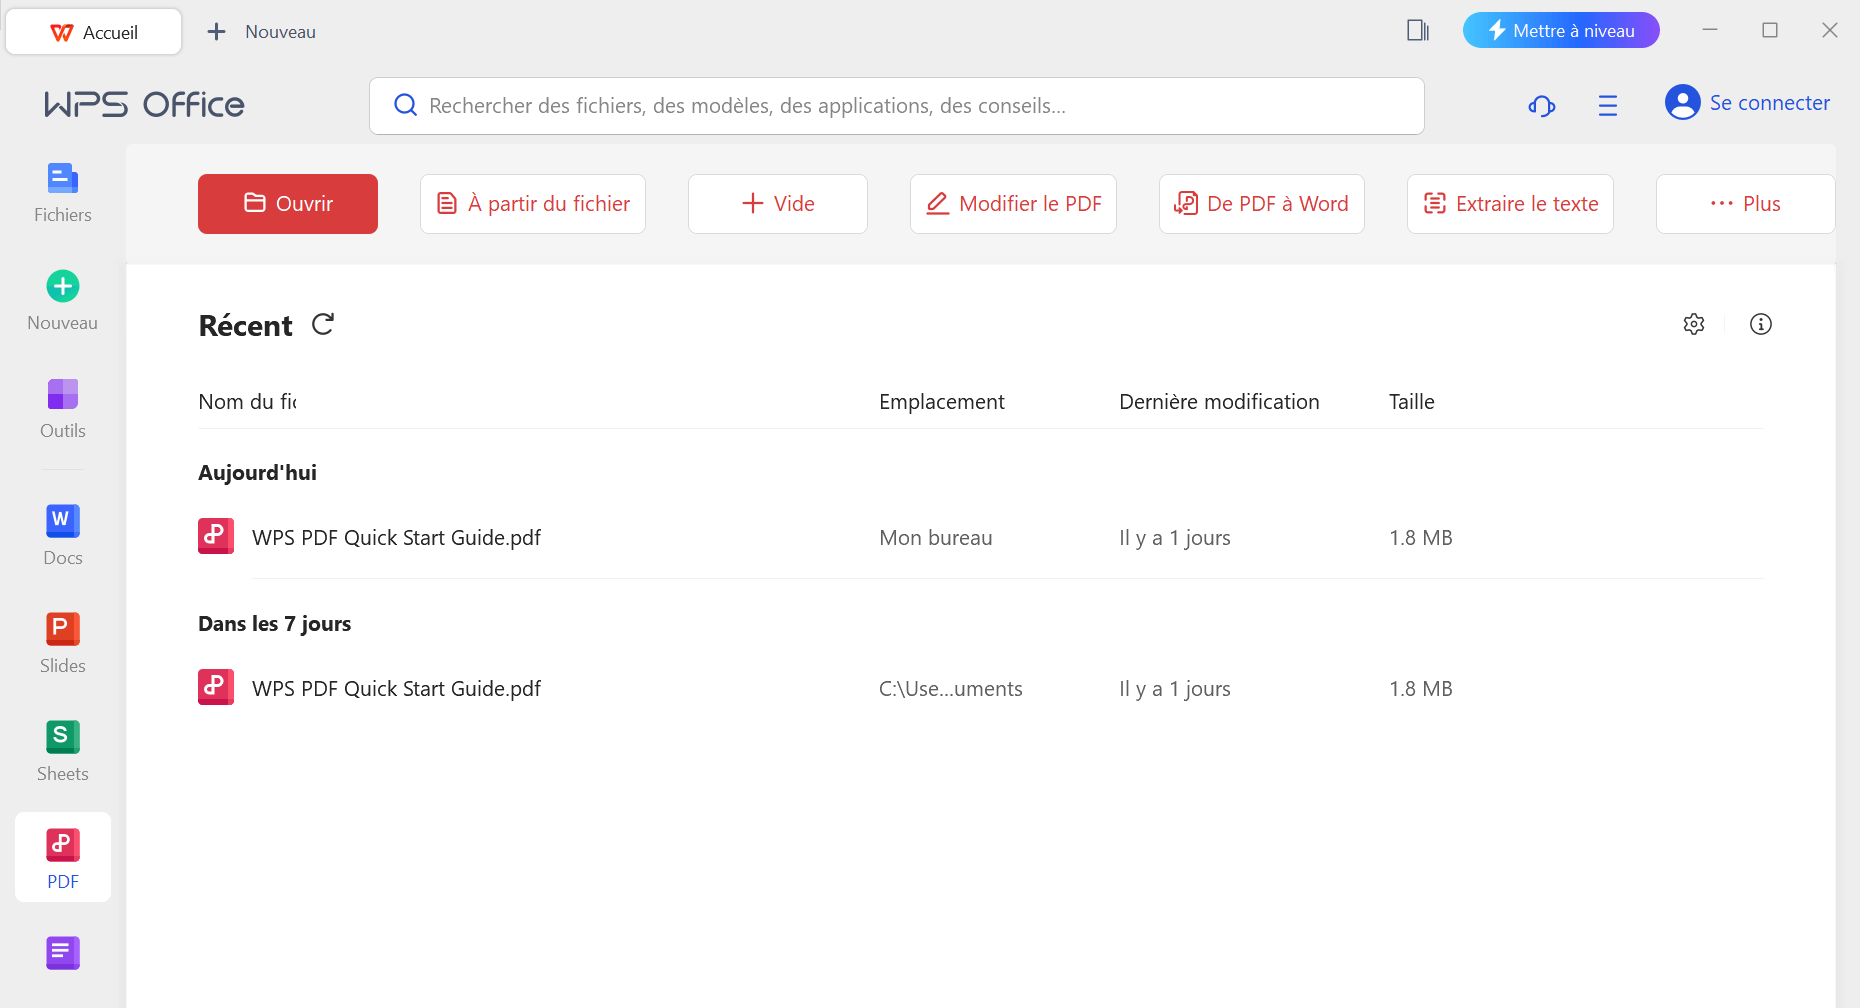Open WPS PDF Quick Start Guide.pdf under Dans les 7 jours
1860x1008 pixels.
click(396, 689)
